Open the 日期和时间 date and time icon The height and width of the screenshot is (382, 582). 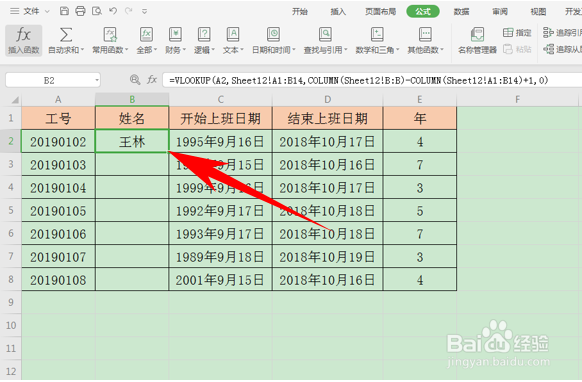(274, 35)
